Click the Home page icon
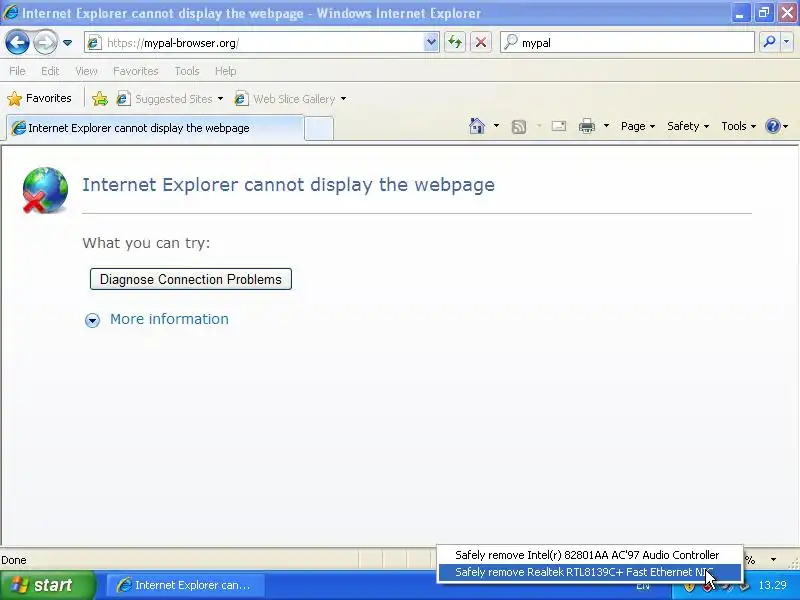 point(477,126)
